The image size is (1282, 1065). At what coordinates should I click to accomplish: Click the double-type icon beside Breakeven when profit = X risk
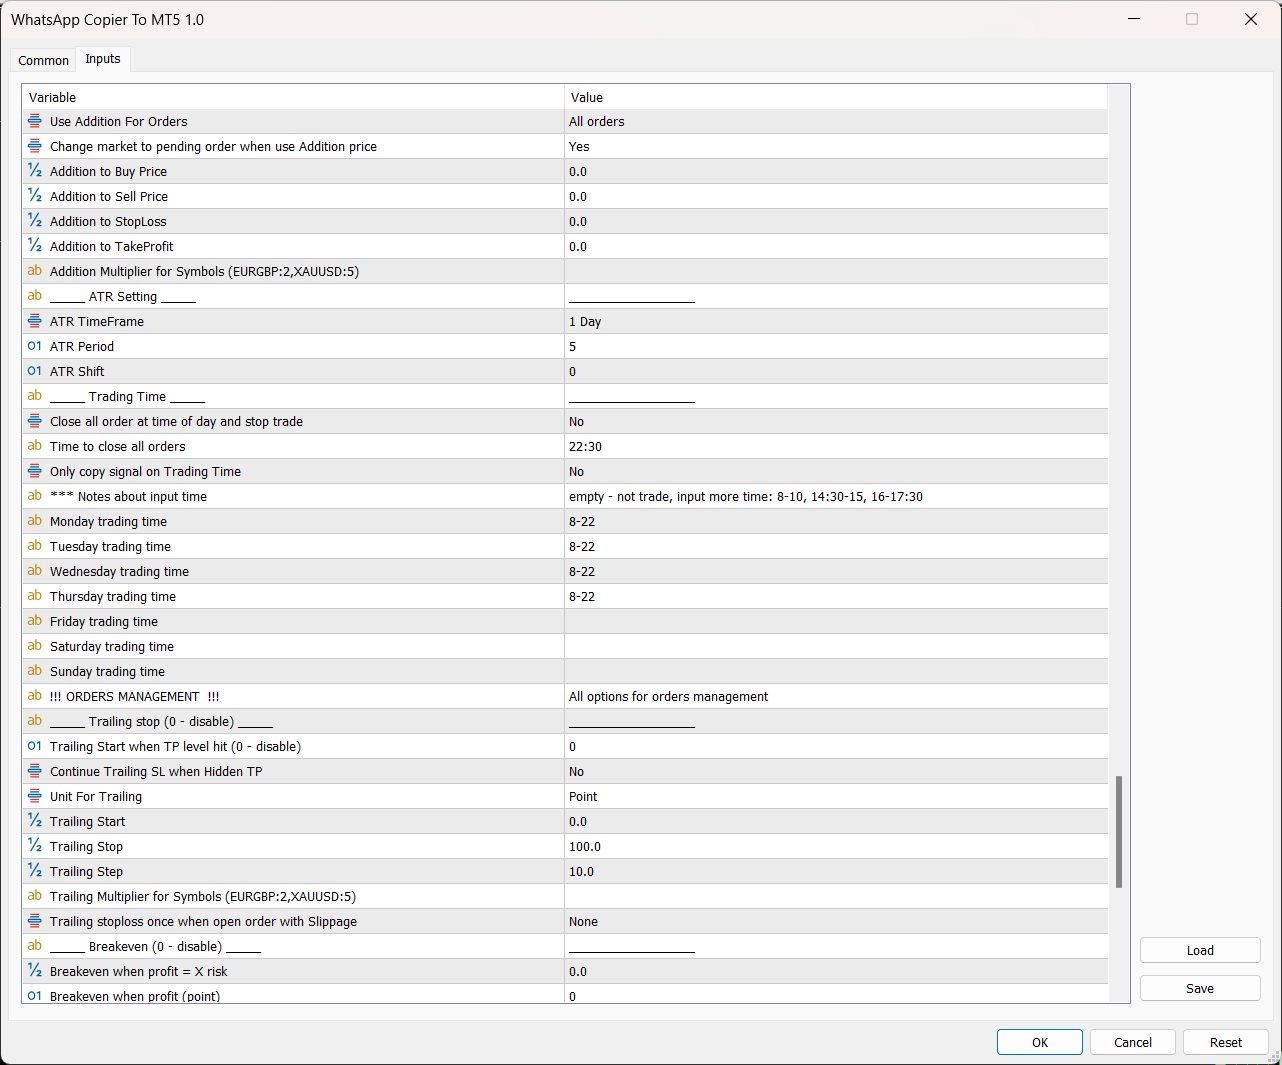point(35,971)
